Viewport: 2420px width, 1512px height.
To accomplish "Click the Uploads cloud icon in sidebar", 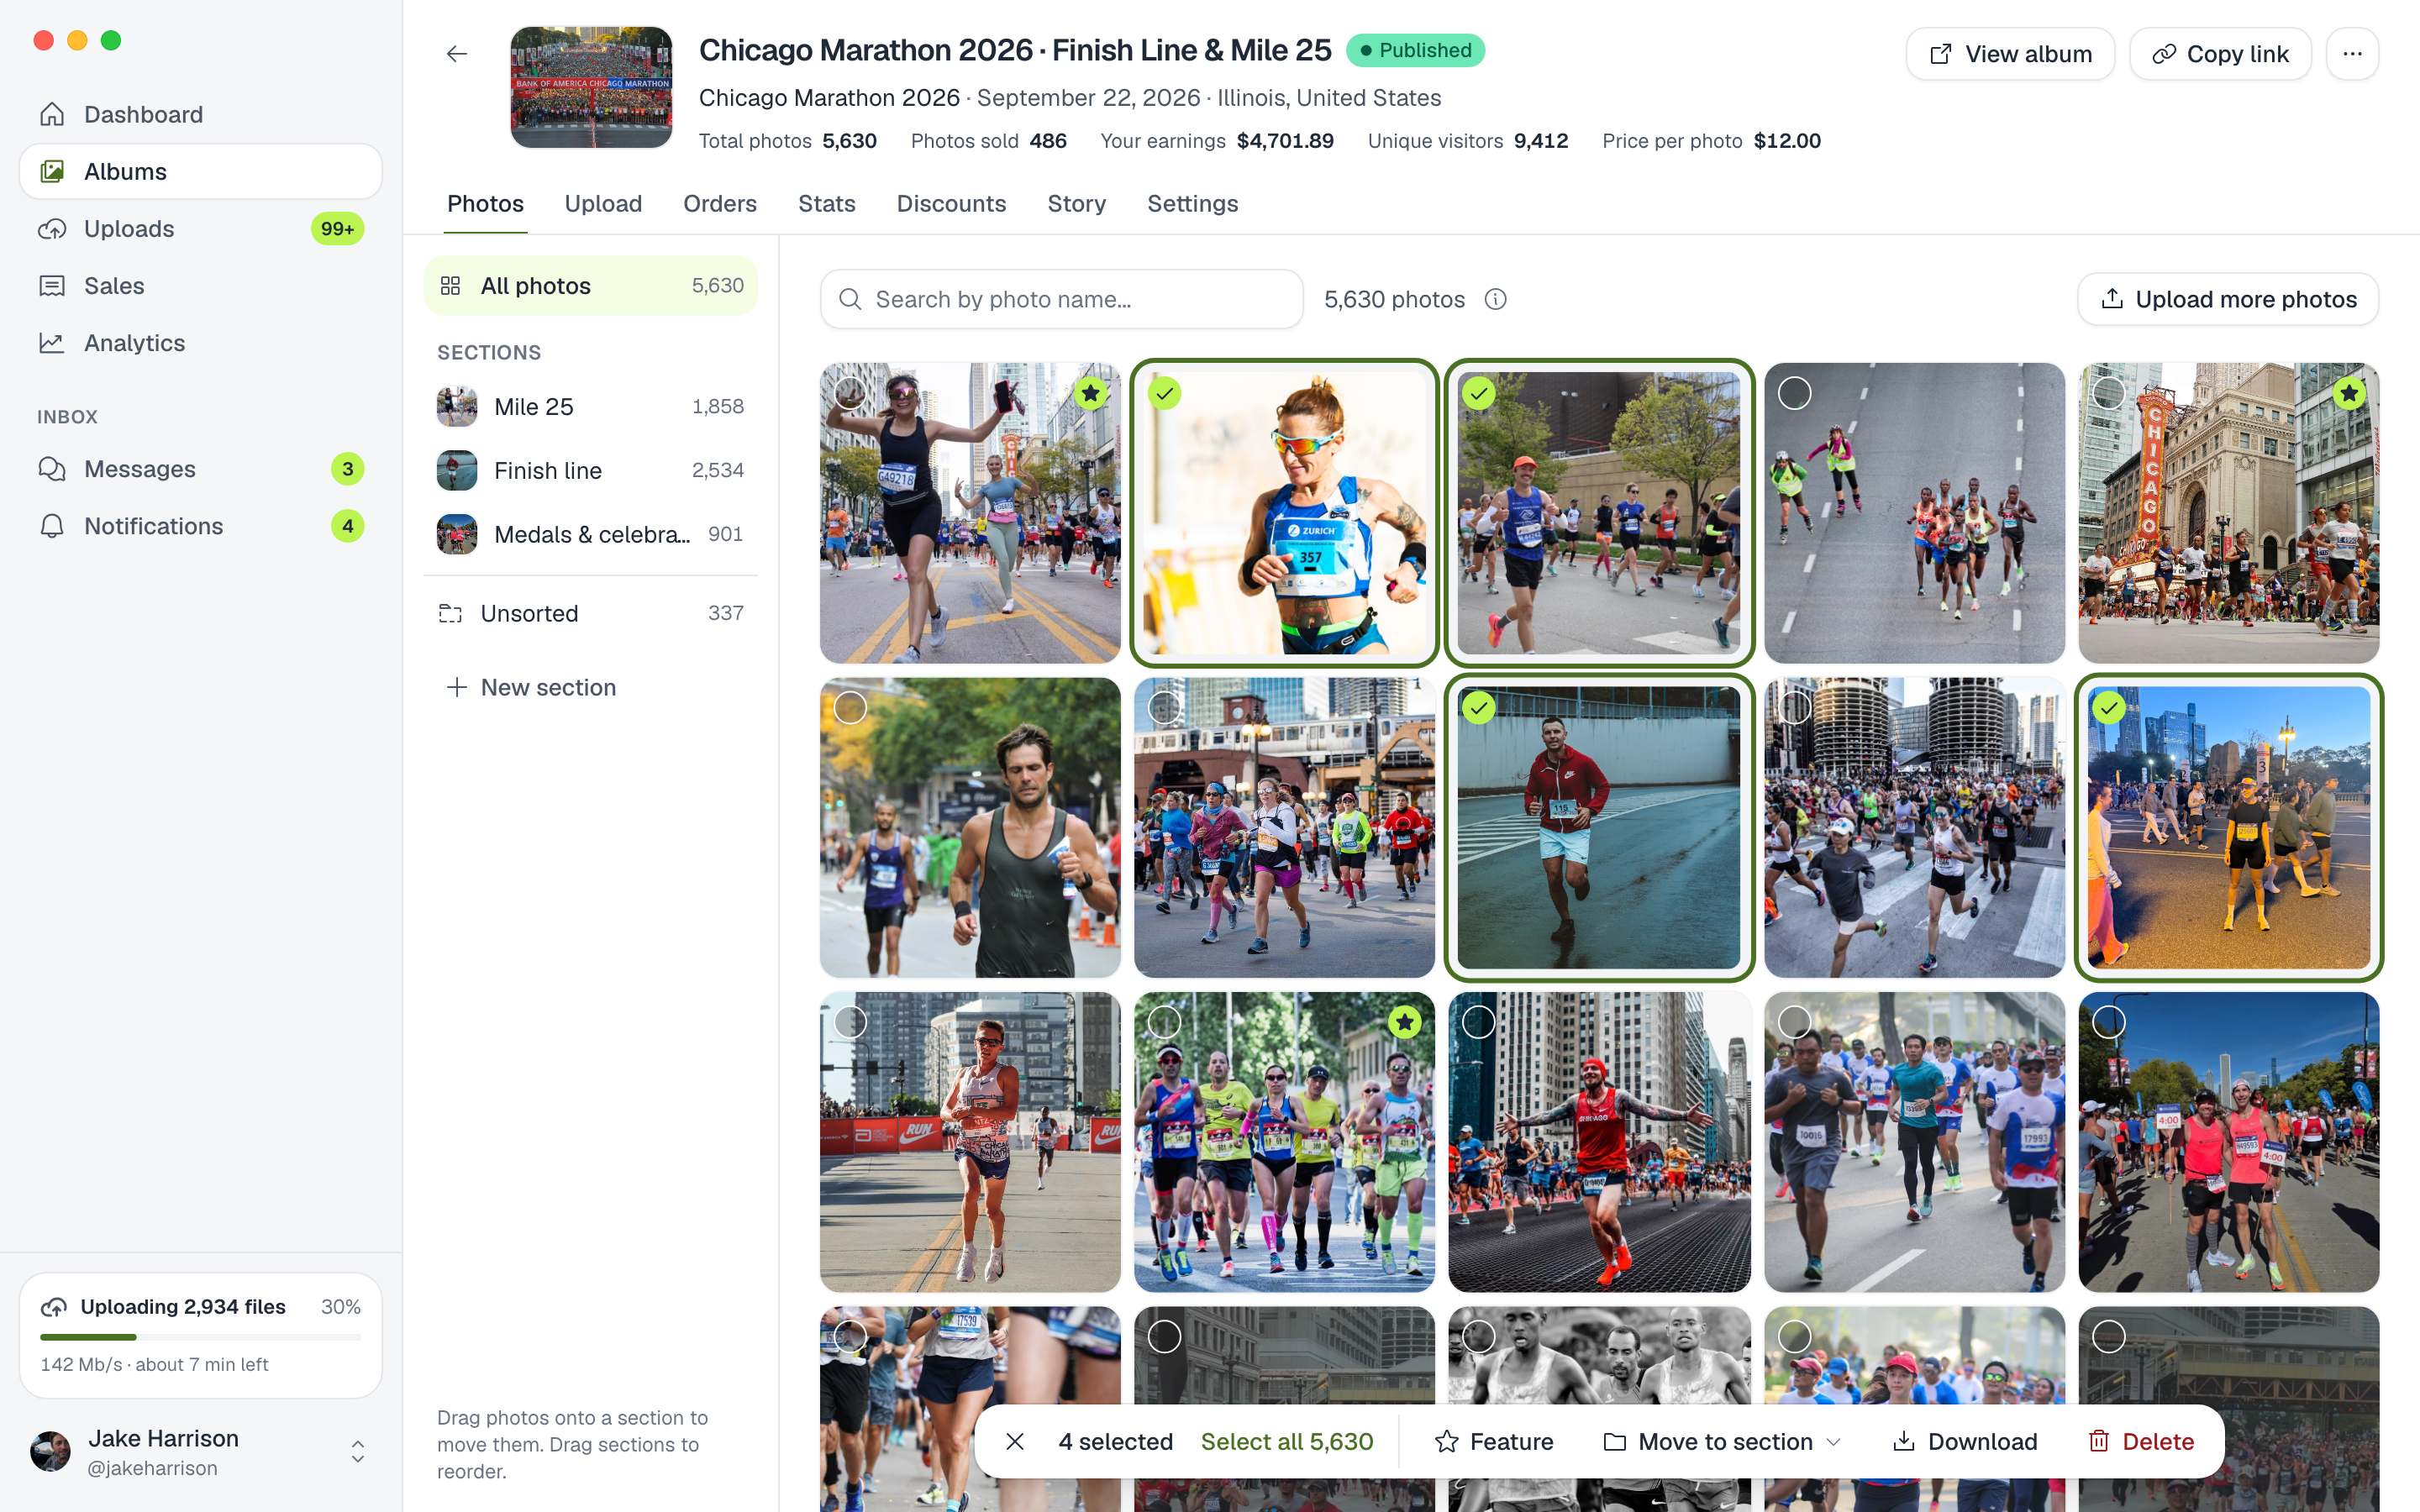I will click(52, 228).
